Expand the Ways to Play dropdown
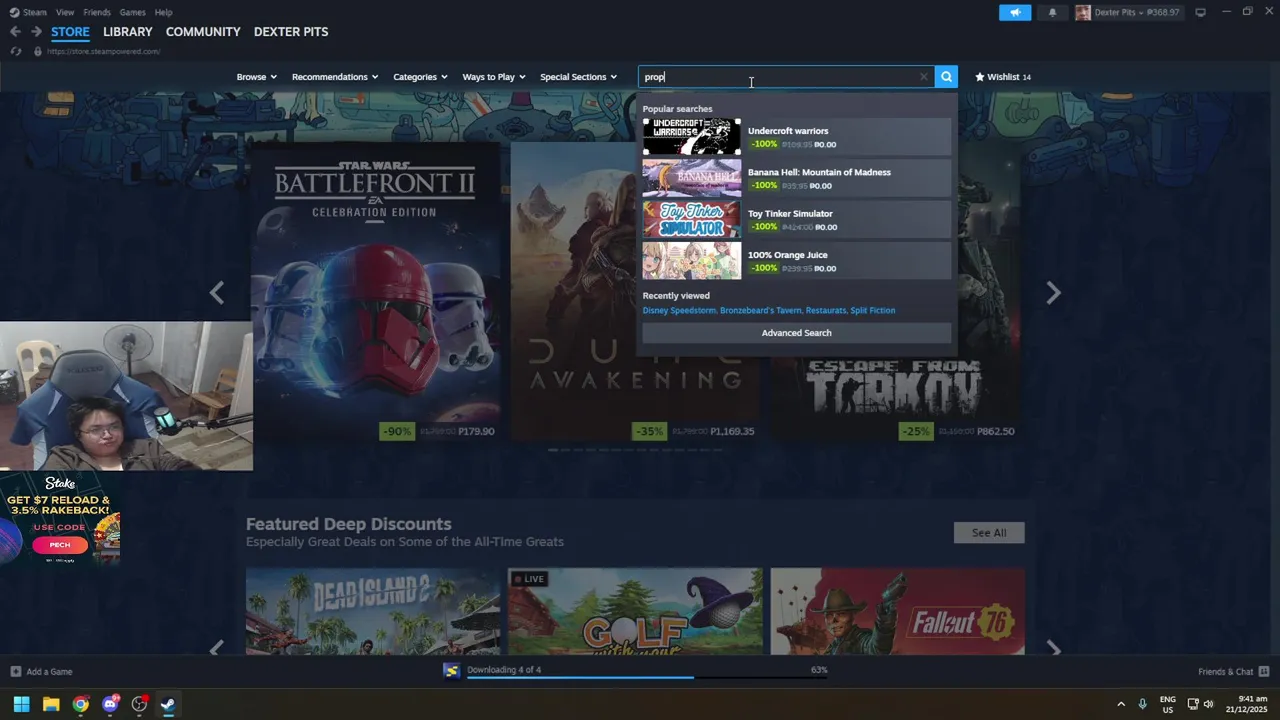Viewport: 1280px width, 720px height. click(x=494, y=77)
